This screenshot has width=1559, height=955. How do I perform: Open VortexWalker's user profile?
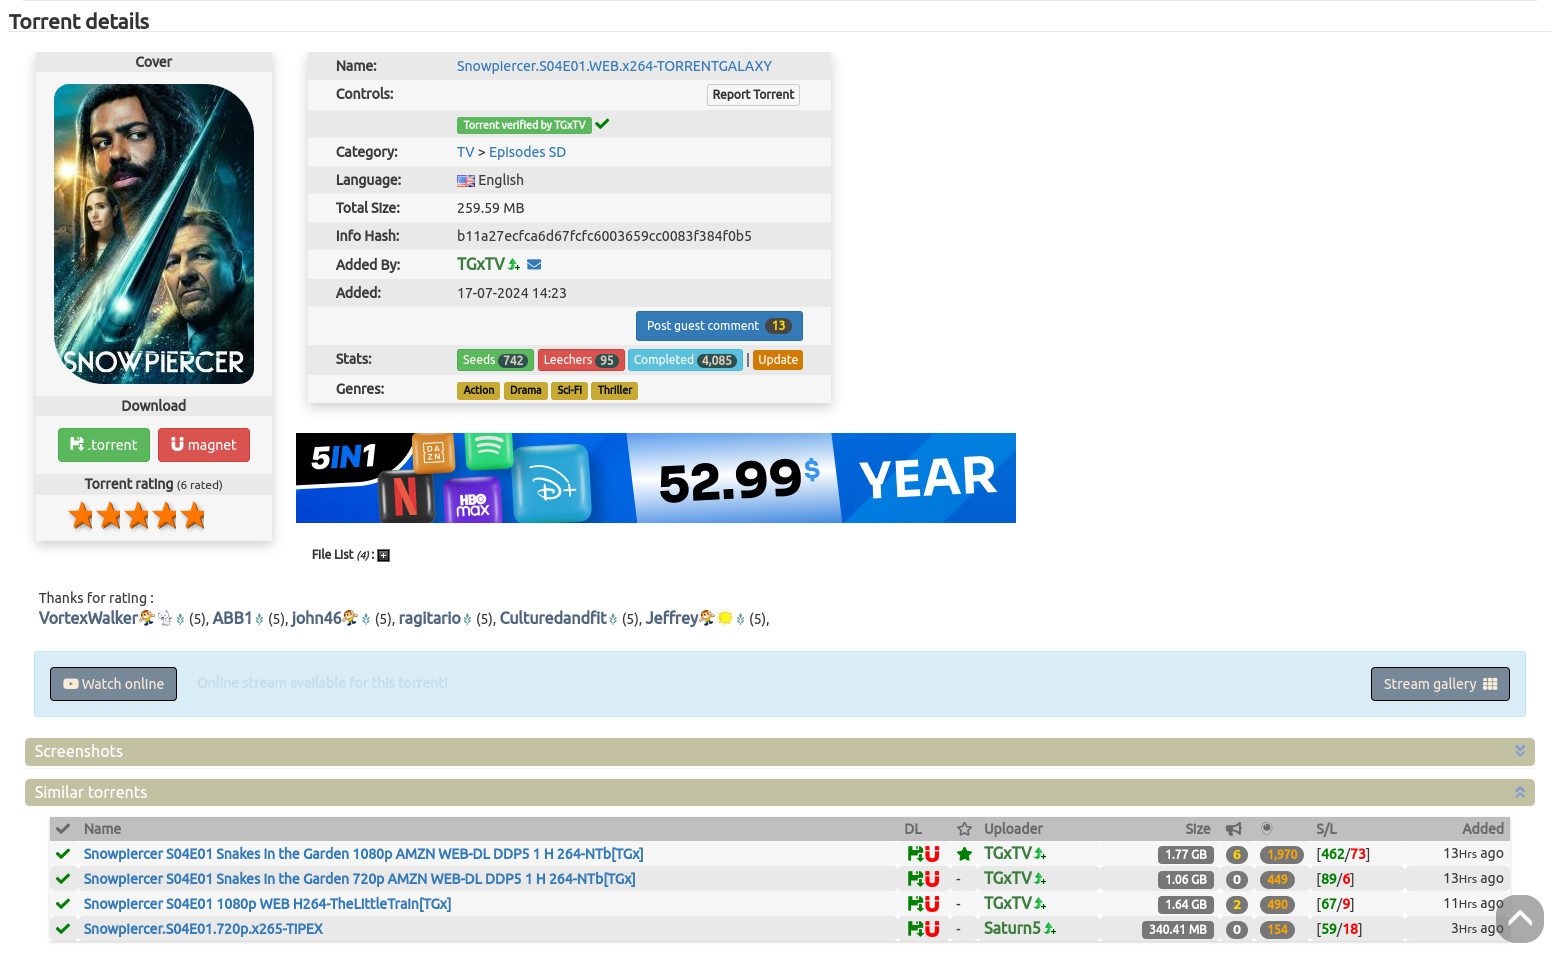(88, 618)
